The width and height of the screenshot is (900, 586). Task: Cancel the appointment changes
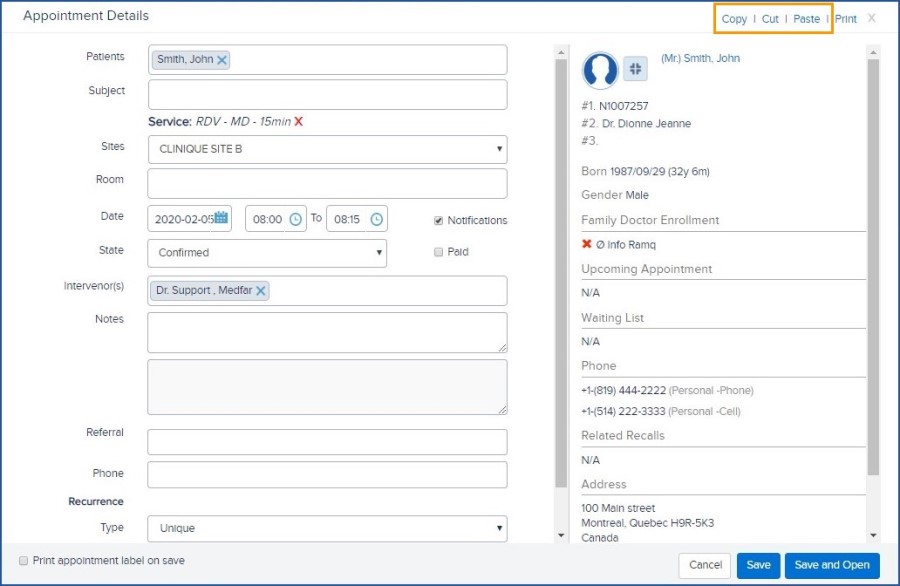tap(704, 564)
